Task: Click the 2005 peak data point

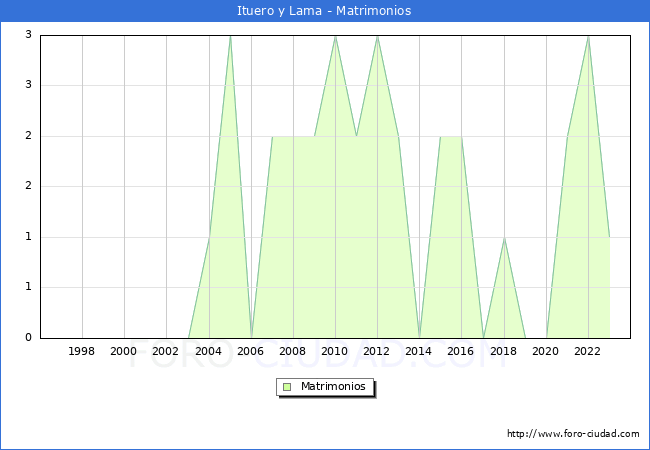Action: [x=230, y=36]
